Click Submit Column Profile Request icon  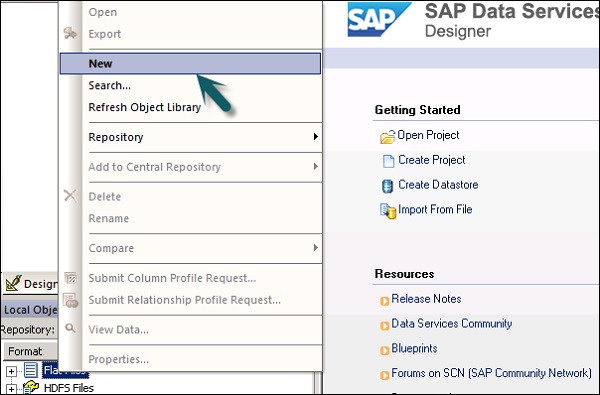pyautogui.click(x=70, y=278)
